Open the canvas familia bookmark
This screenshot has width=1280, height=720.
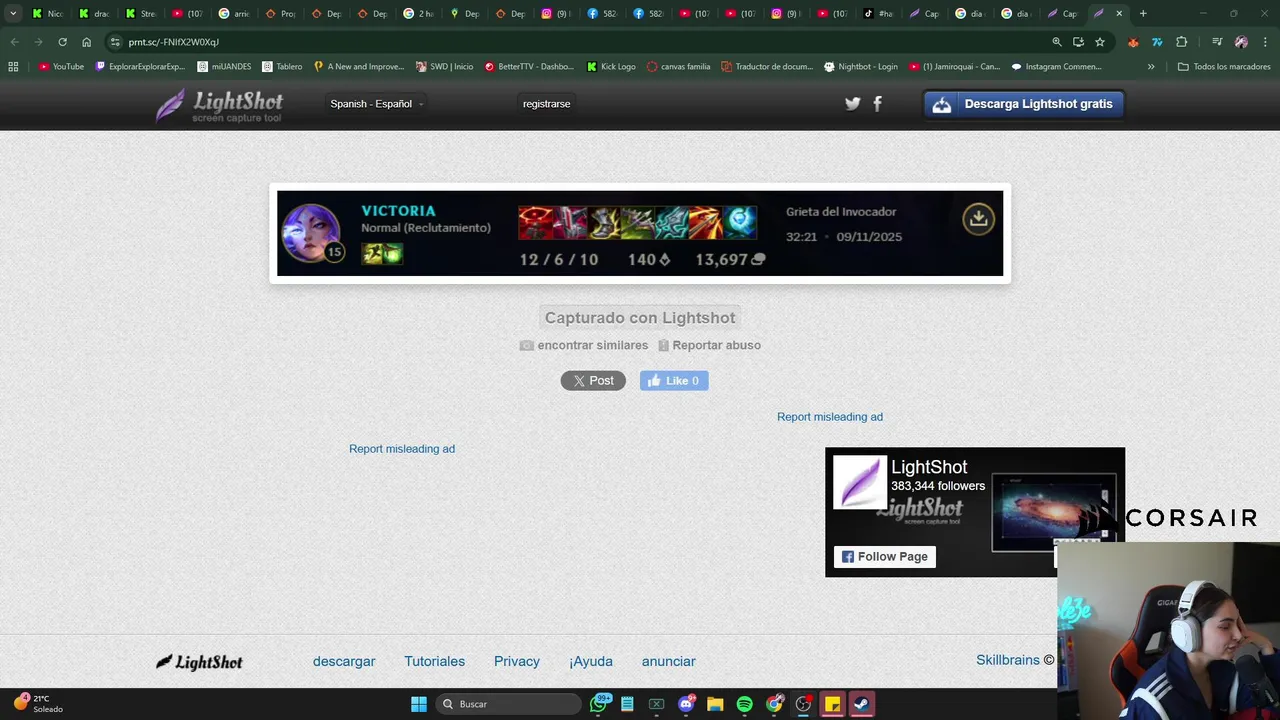click(679, 67)
